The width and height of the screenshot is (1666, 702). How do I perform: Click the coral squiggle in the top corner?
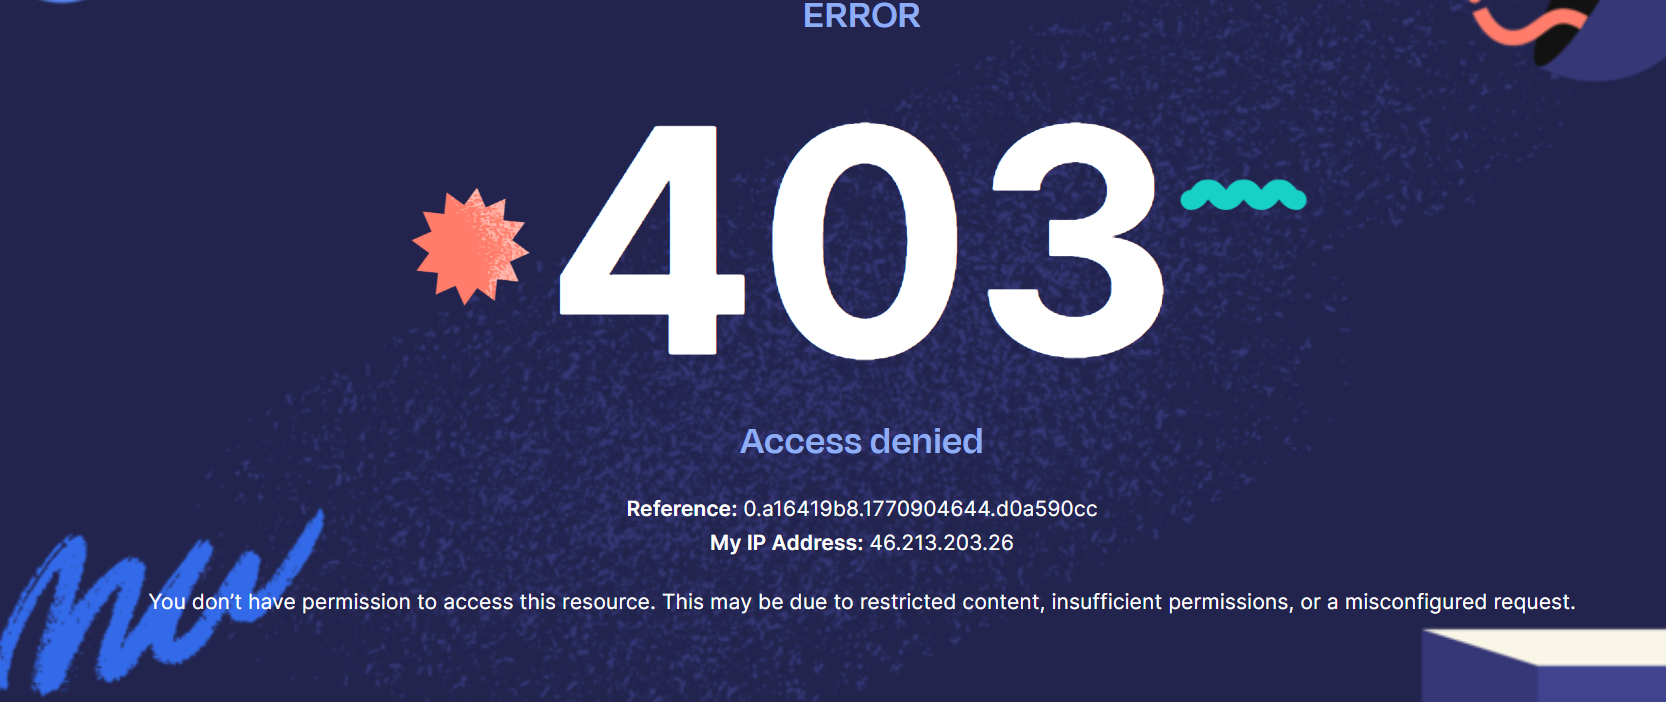tap(1530, 25)
